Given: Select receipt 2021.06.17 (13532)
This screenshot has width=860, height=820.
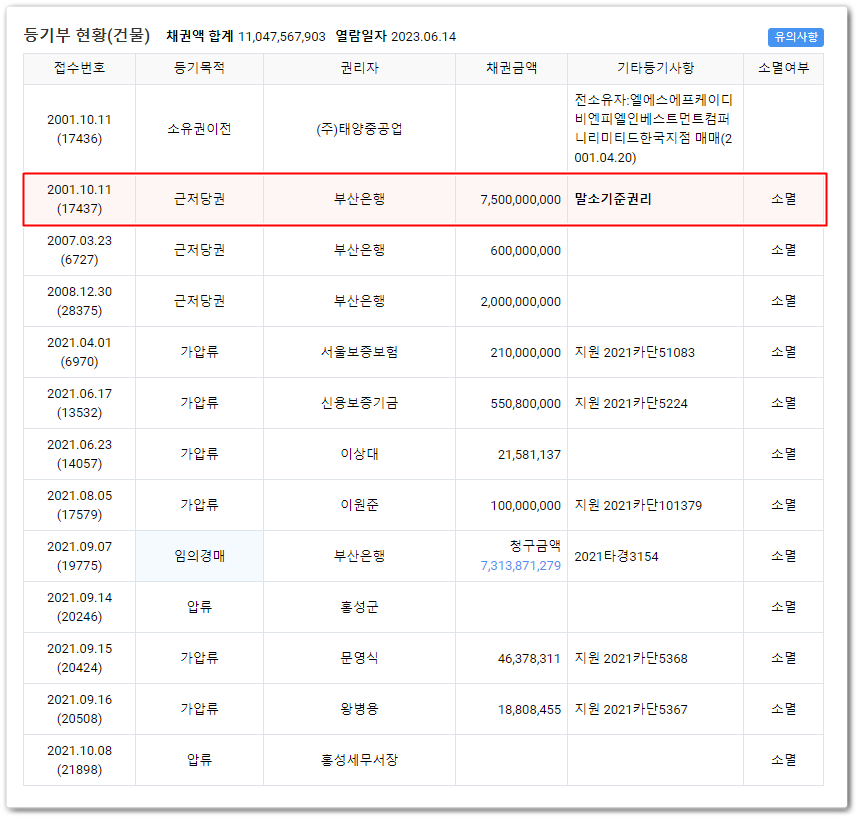Looking at the screenshot, I should click(x=80, y=403).
